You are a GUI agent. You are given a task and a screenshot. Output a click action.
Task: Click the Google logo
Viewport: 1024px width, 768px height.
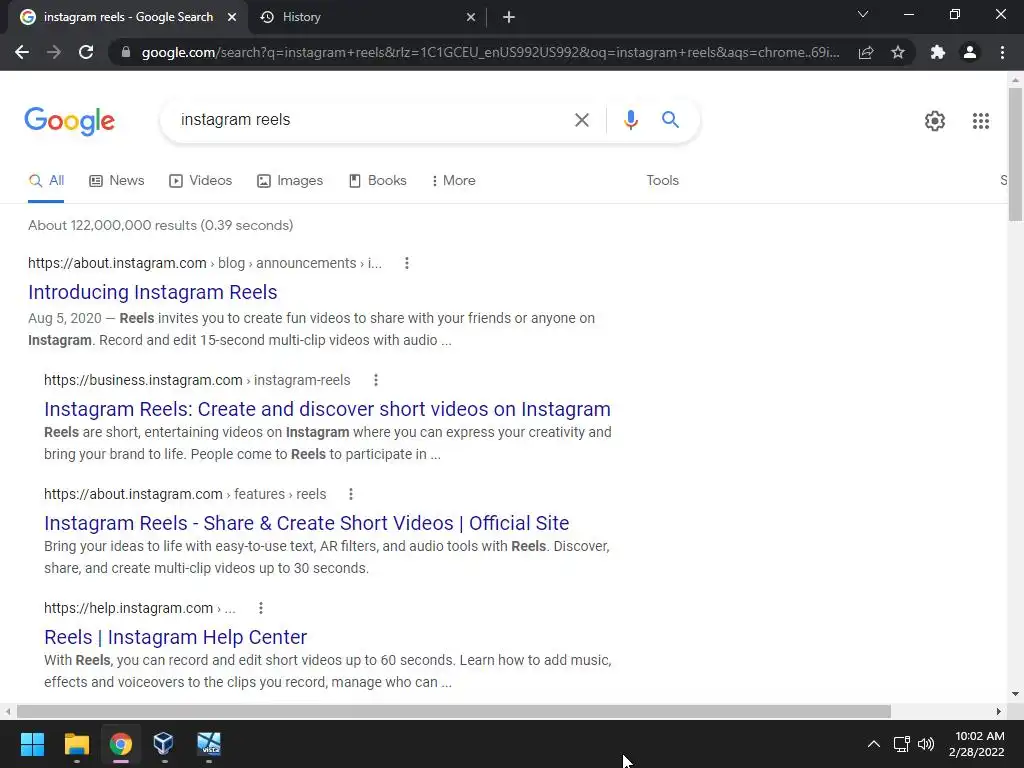pyautogui.click(x=69, y=121)
